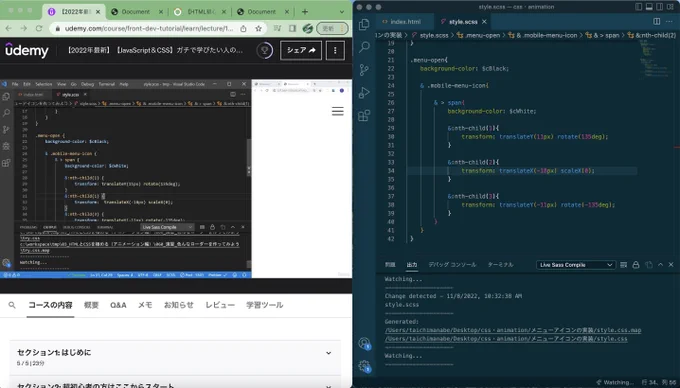Toggle Live Sass Watching in status bar
Screen dimensions: 680x388
(615, 383)
